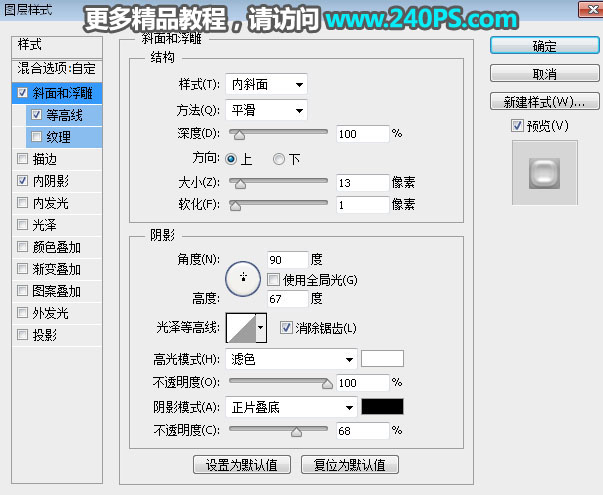
Task: Click the 新建样式(W)... button
Action: pos(545,102)
